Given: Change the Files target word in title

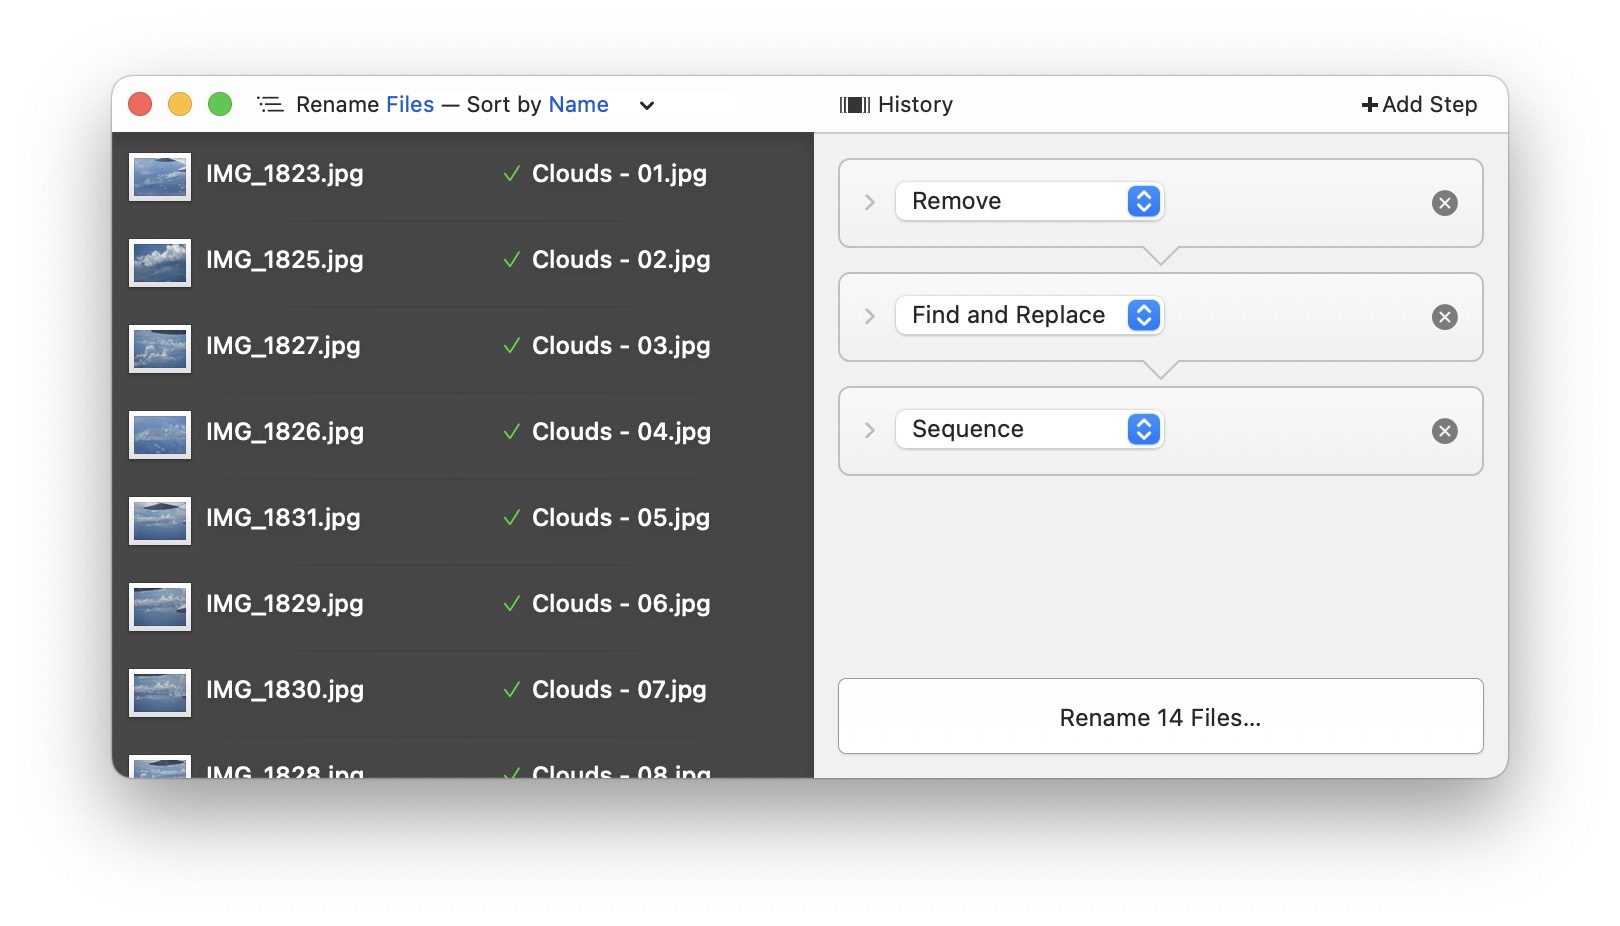Looking at the screenshot, I should [x=410, y=104].
